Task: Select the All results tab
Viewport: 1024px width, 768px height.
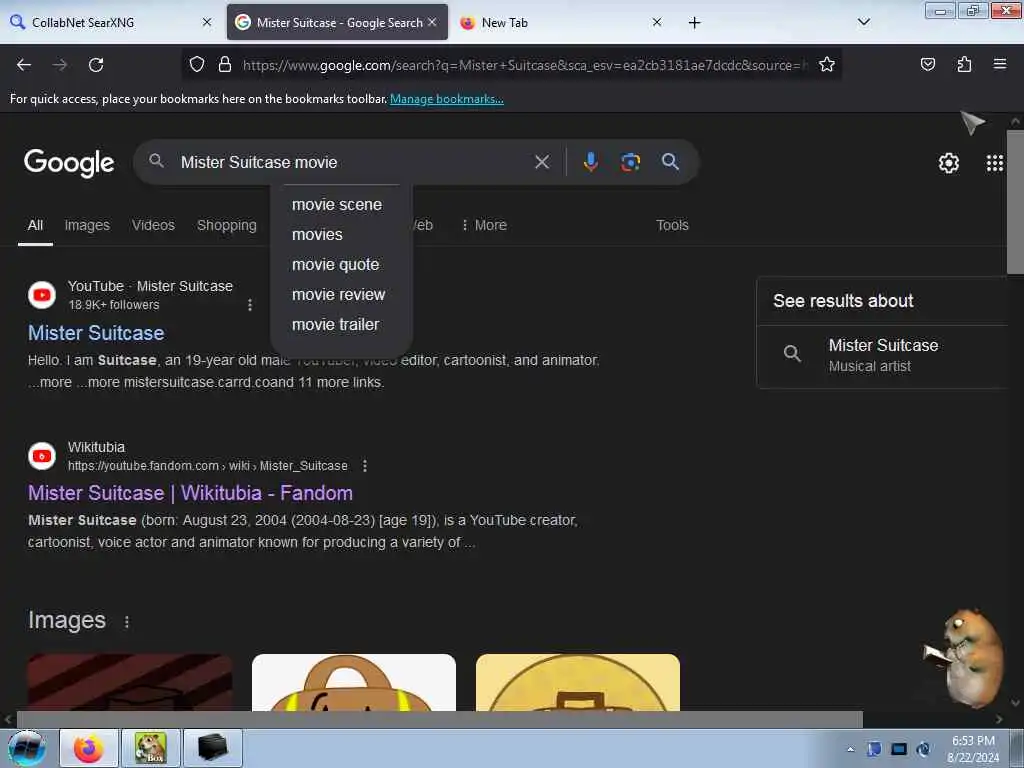Action: click(x=35, y=225)
